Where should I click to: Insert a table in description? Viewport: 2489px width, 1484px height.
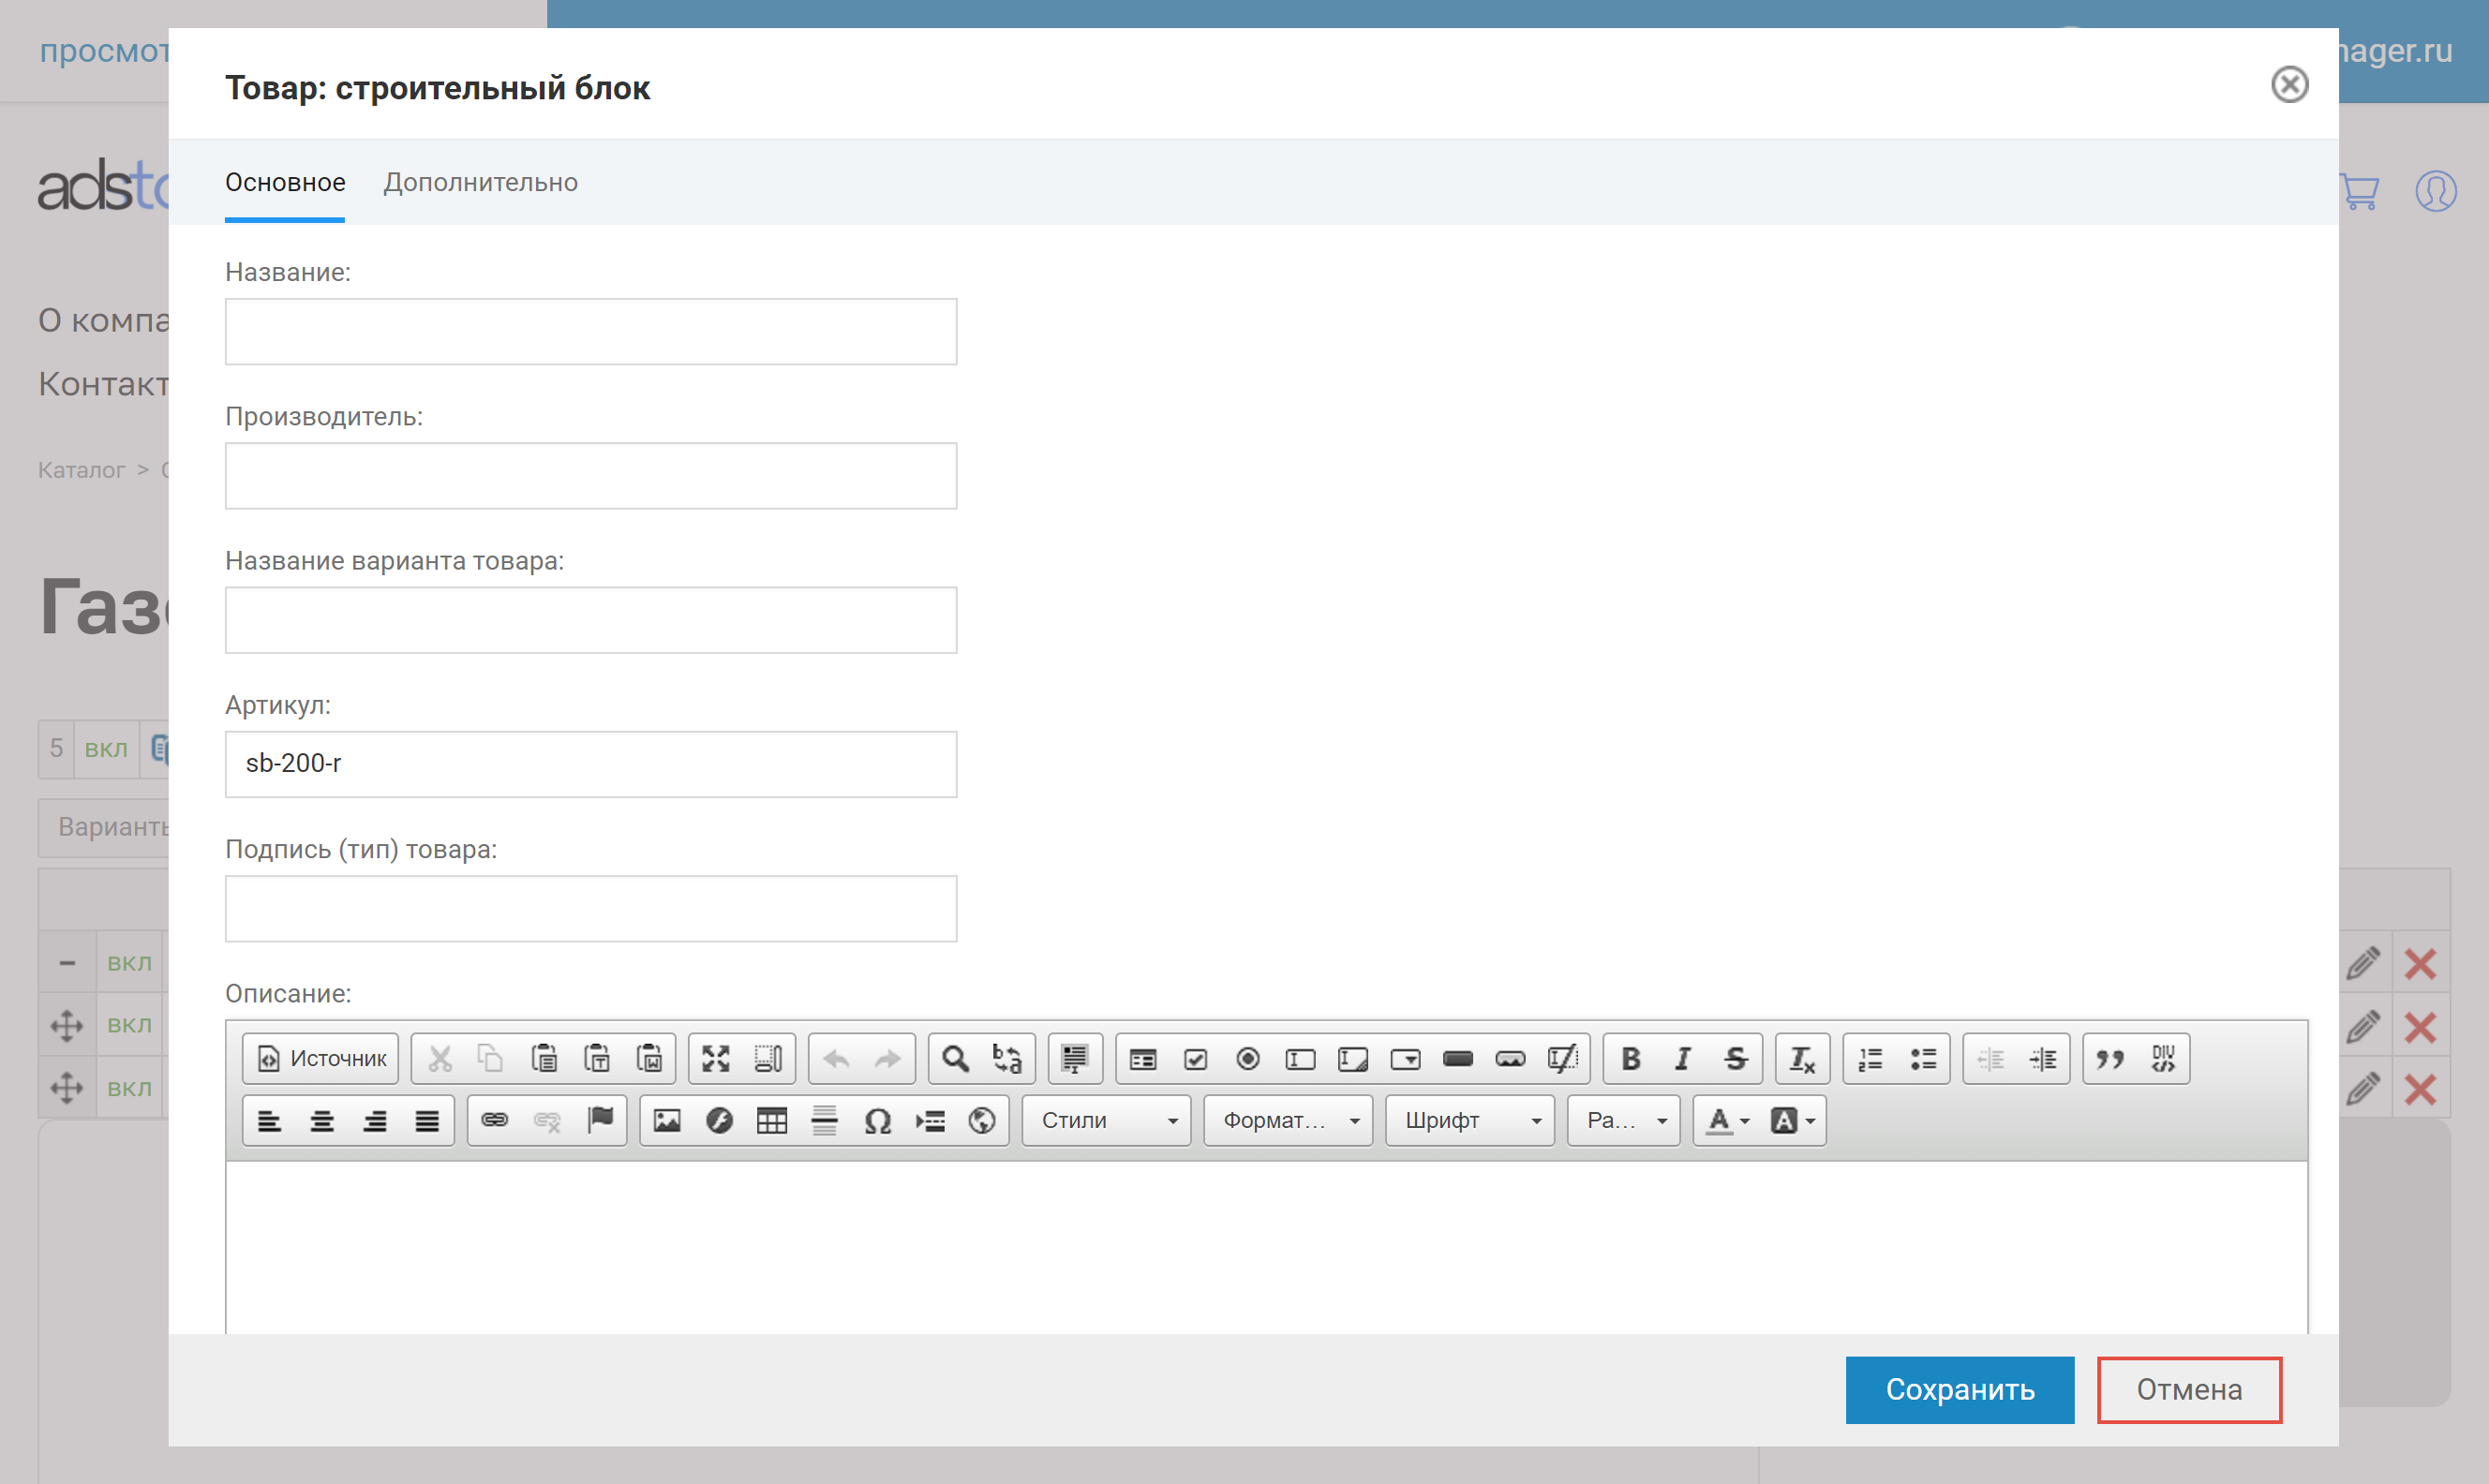(x=771, y=1121)
